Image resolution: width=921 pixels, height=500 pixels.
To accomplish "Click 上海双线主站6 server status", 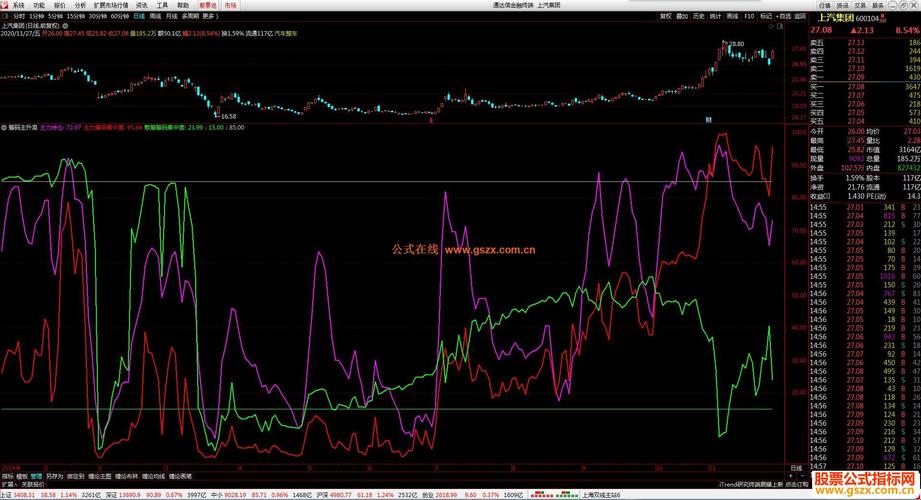I will (601, 495).
